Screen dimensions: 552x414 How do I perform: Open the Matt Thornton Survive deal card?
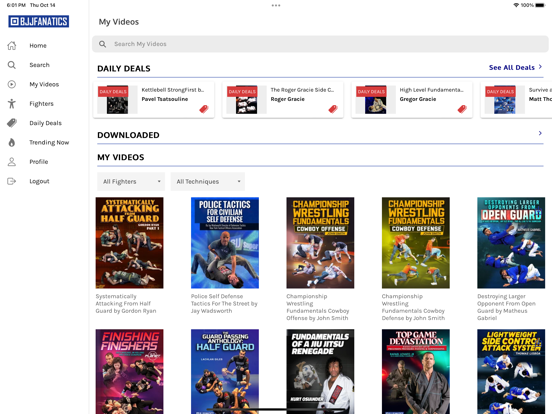click(516, 100)
